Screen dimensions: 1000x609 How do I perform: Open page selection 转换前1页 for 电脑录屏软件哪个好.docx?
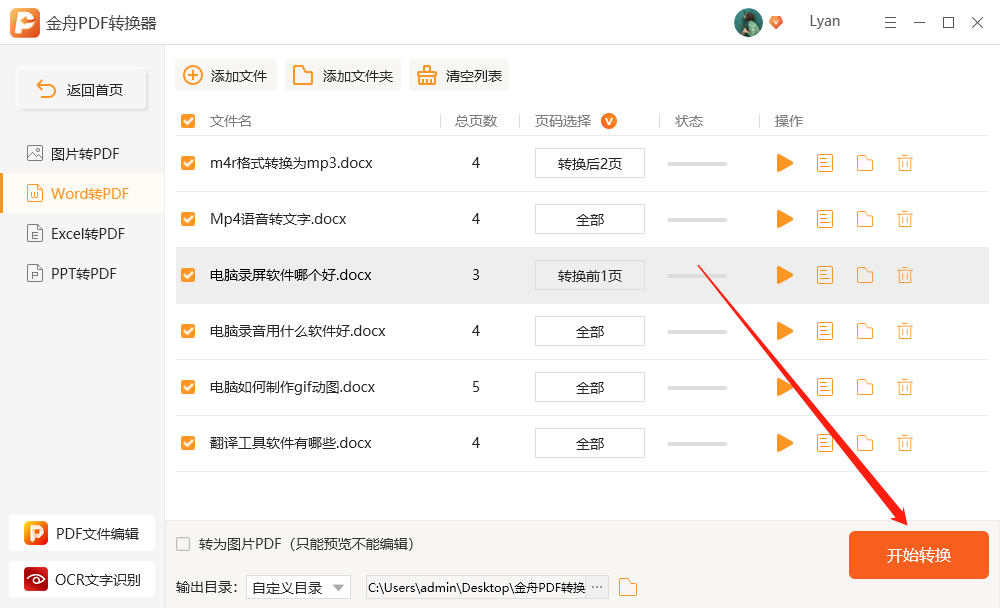point(589,275)
